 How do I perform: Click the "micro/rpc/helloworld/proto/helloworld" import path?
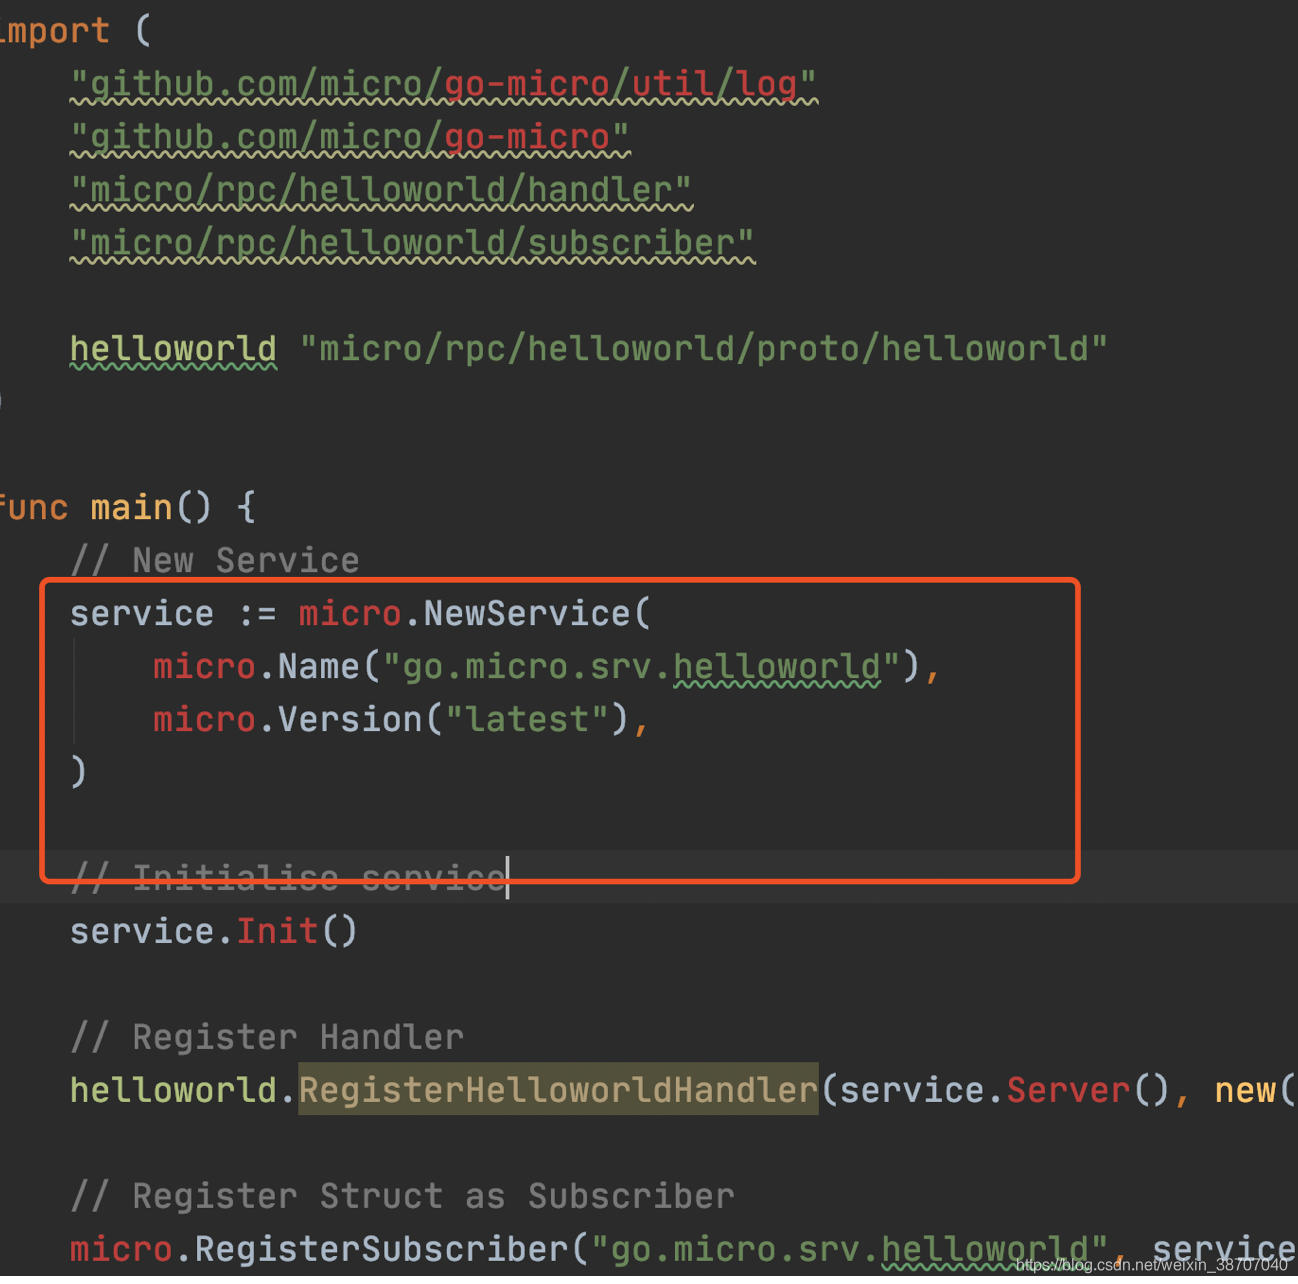pyautogui.click(x=704, y=350)
